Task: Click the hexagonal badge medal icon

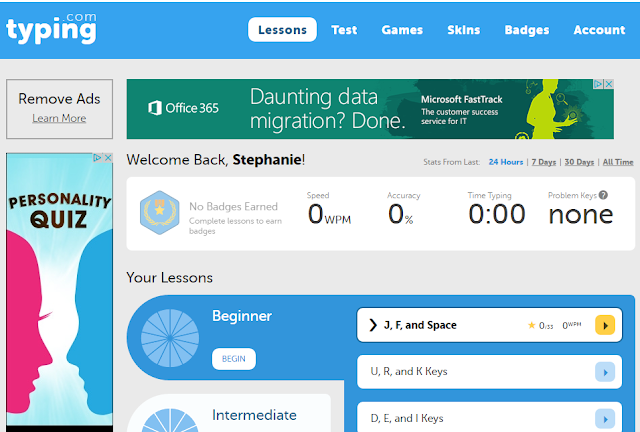Action: [x=160, y=213]
